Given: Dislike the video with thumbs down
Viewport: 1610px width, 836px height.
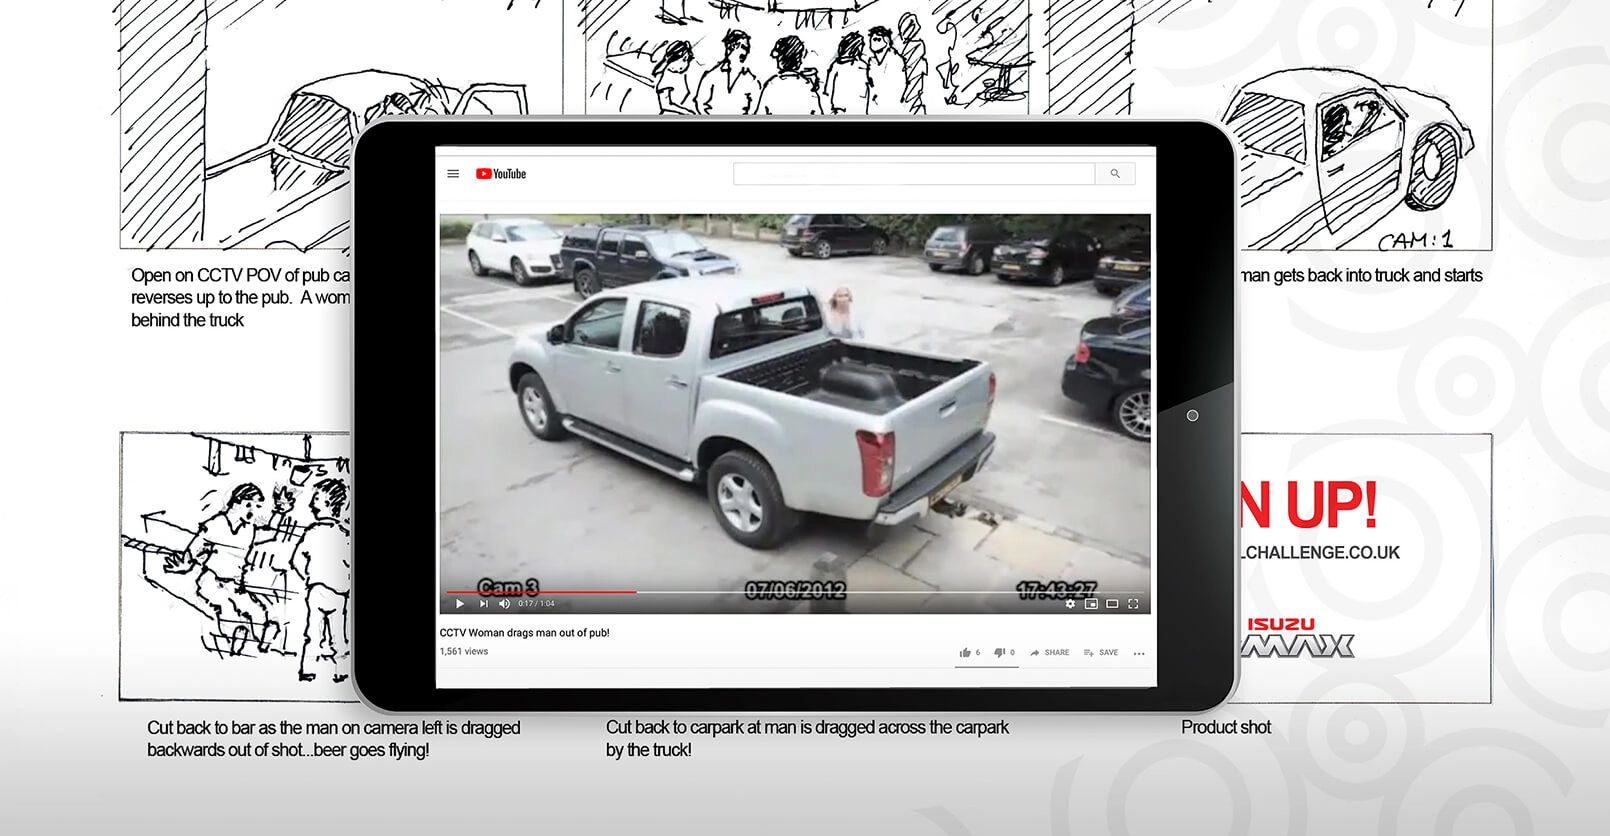Looking at the screenshot, I should 1004,652.
